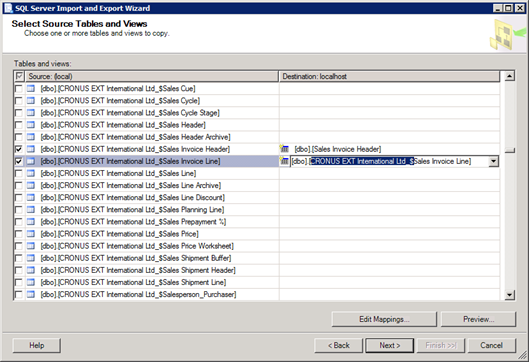Screen dimensions: 529x362
Task: Click table icon for Sales Line row
Action: 31,173
